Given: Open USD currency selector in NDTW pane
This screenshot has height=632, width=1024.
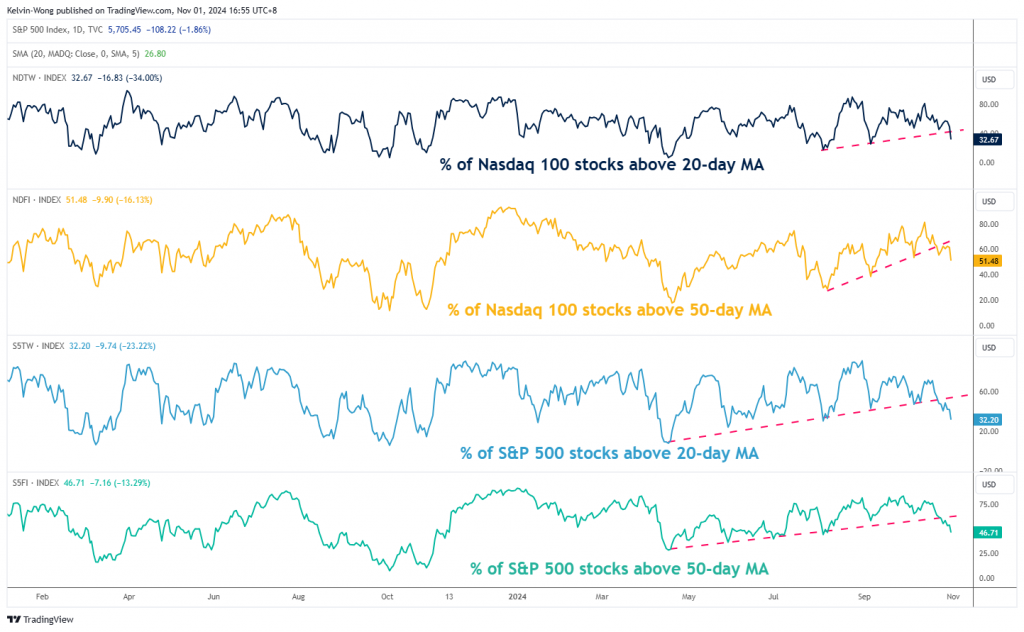Looking at the screenshot, I should [989, 78].
